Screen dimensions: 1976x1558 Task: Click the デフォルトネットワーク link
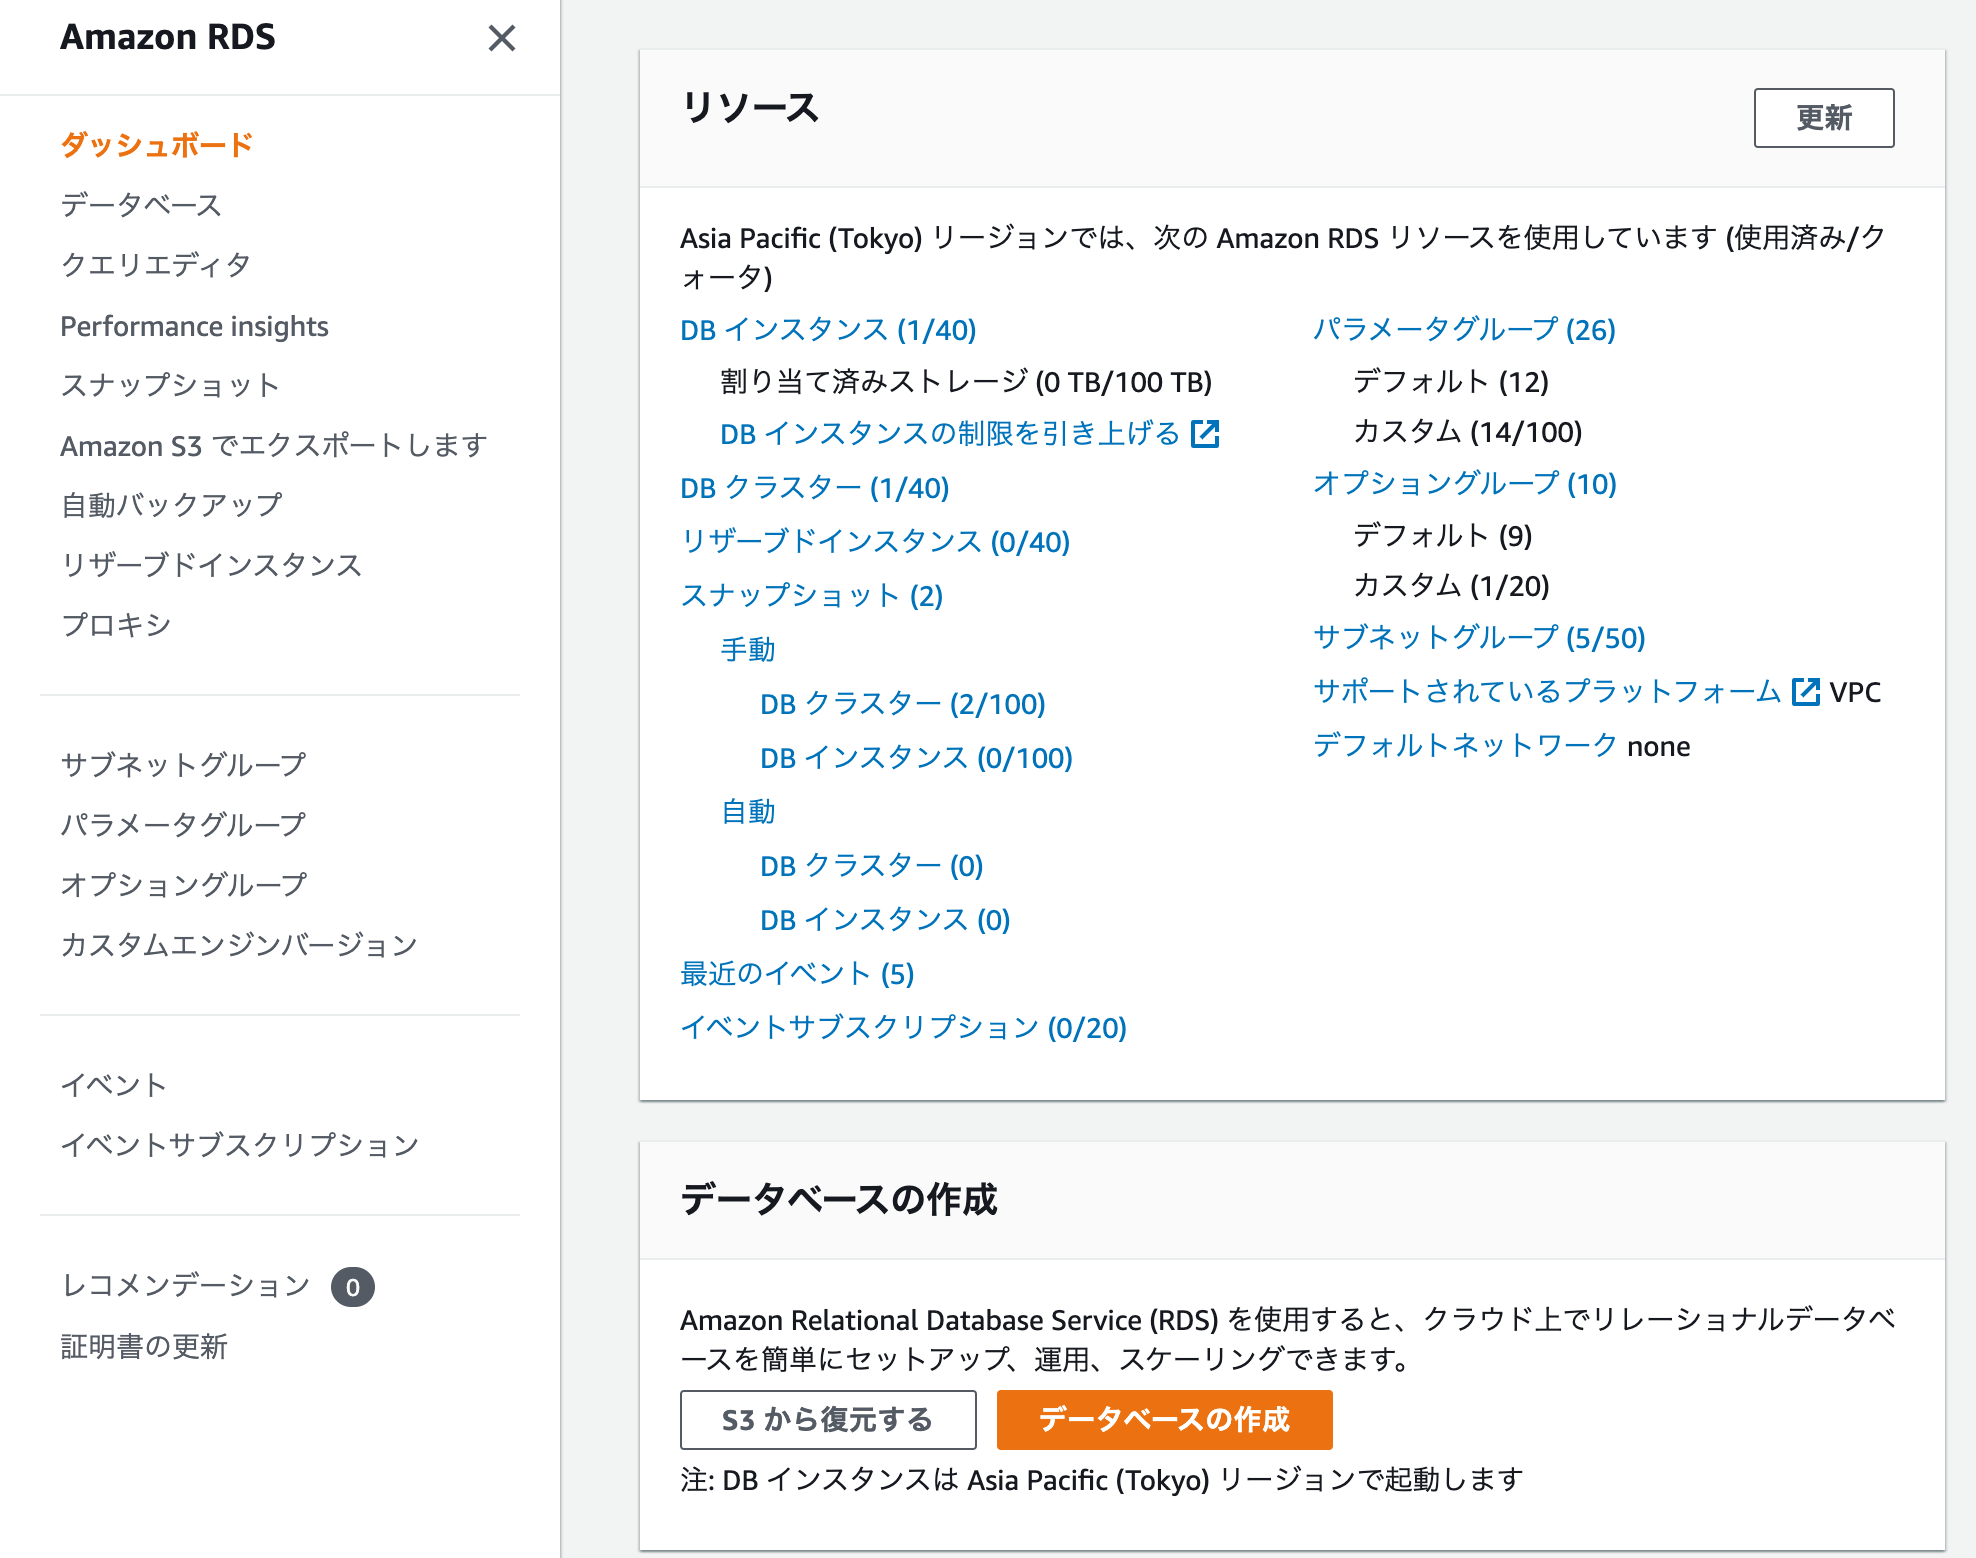1465,746
